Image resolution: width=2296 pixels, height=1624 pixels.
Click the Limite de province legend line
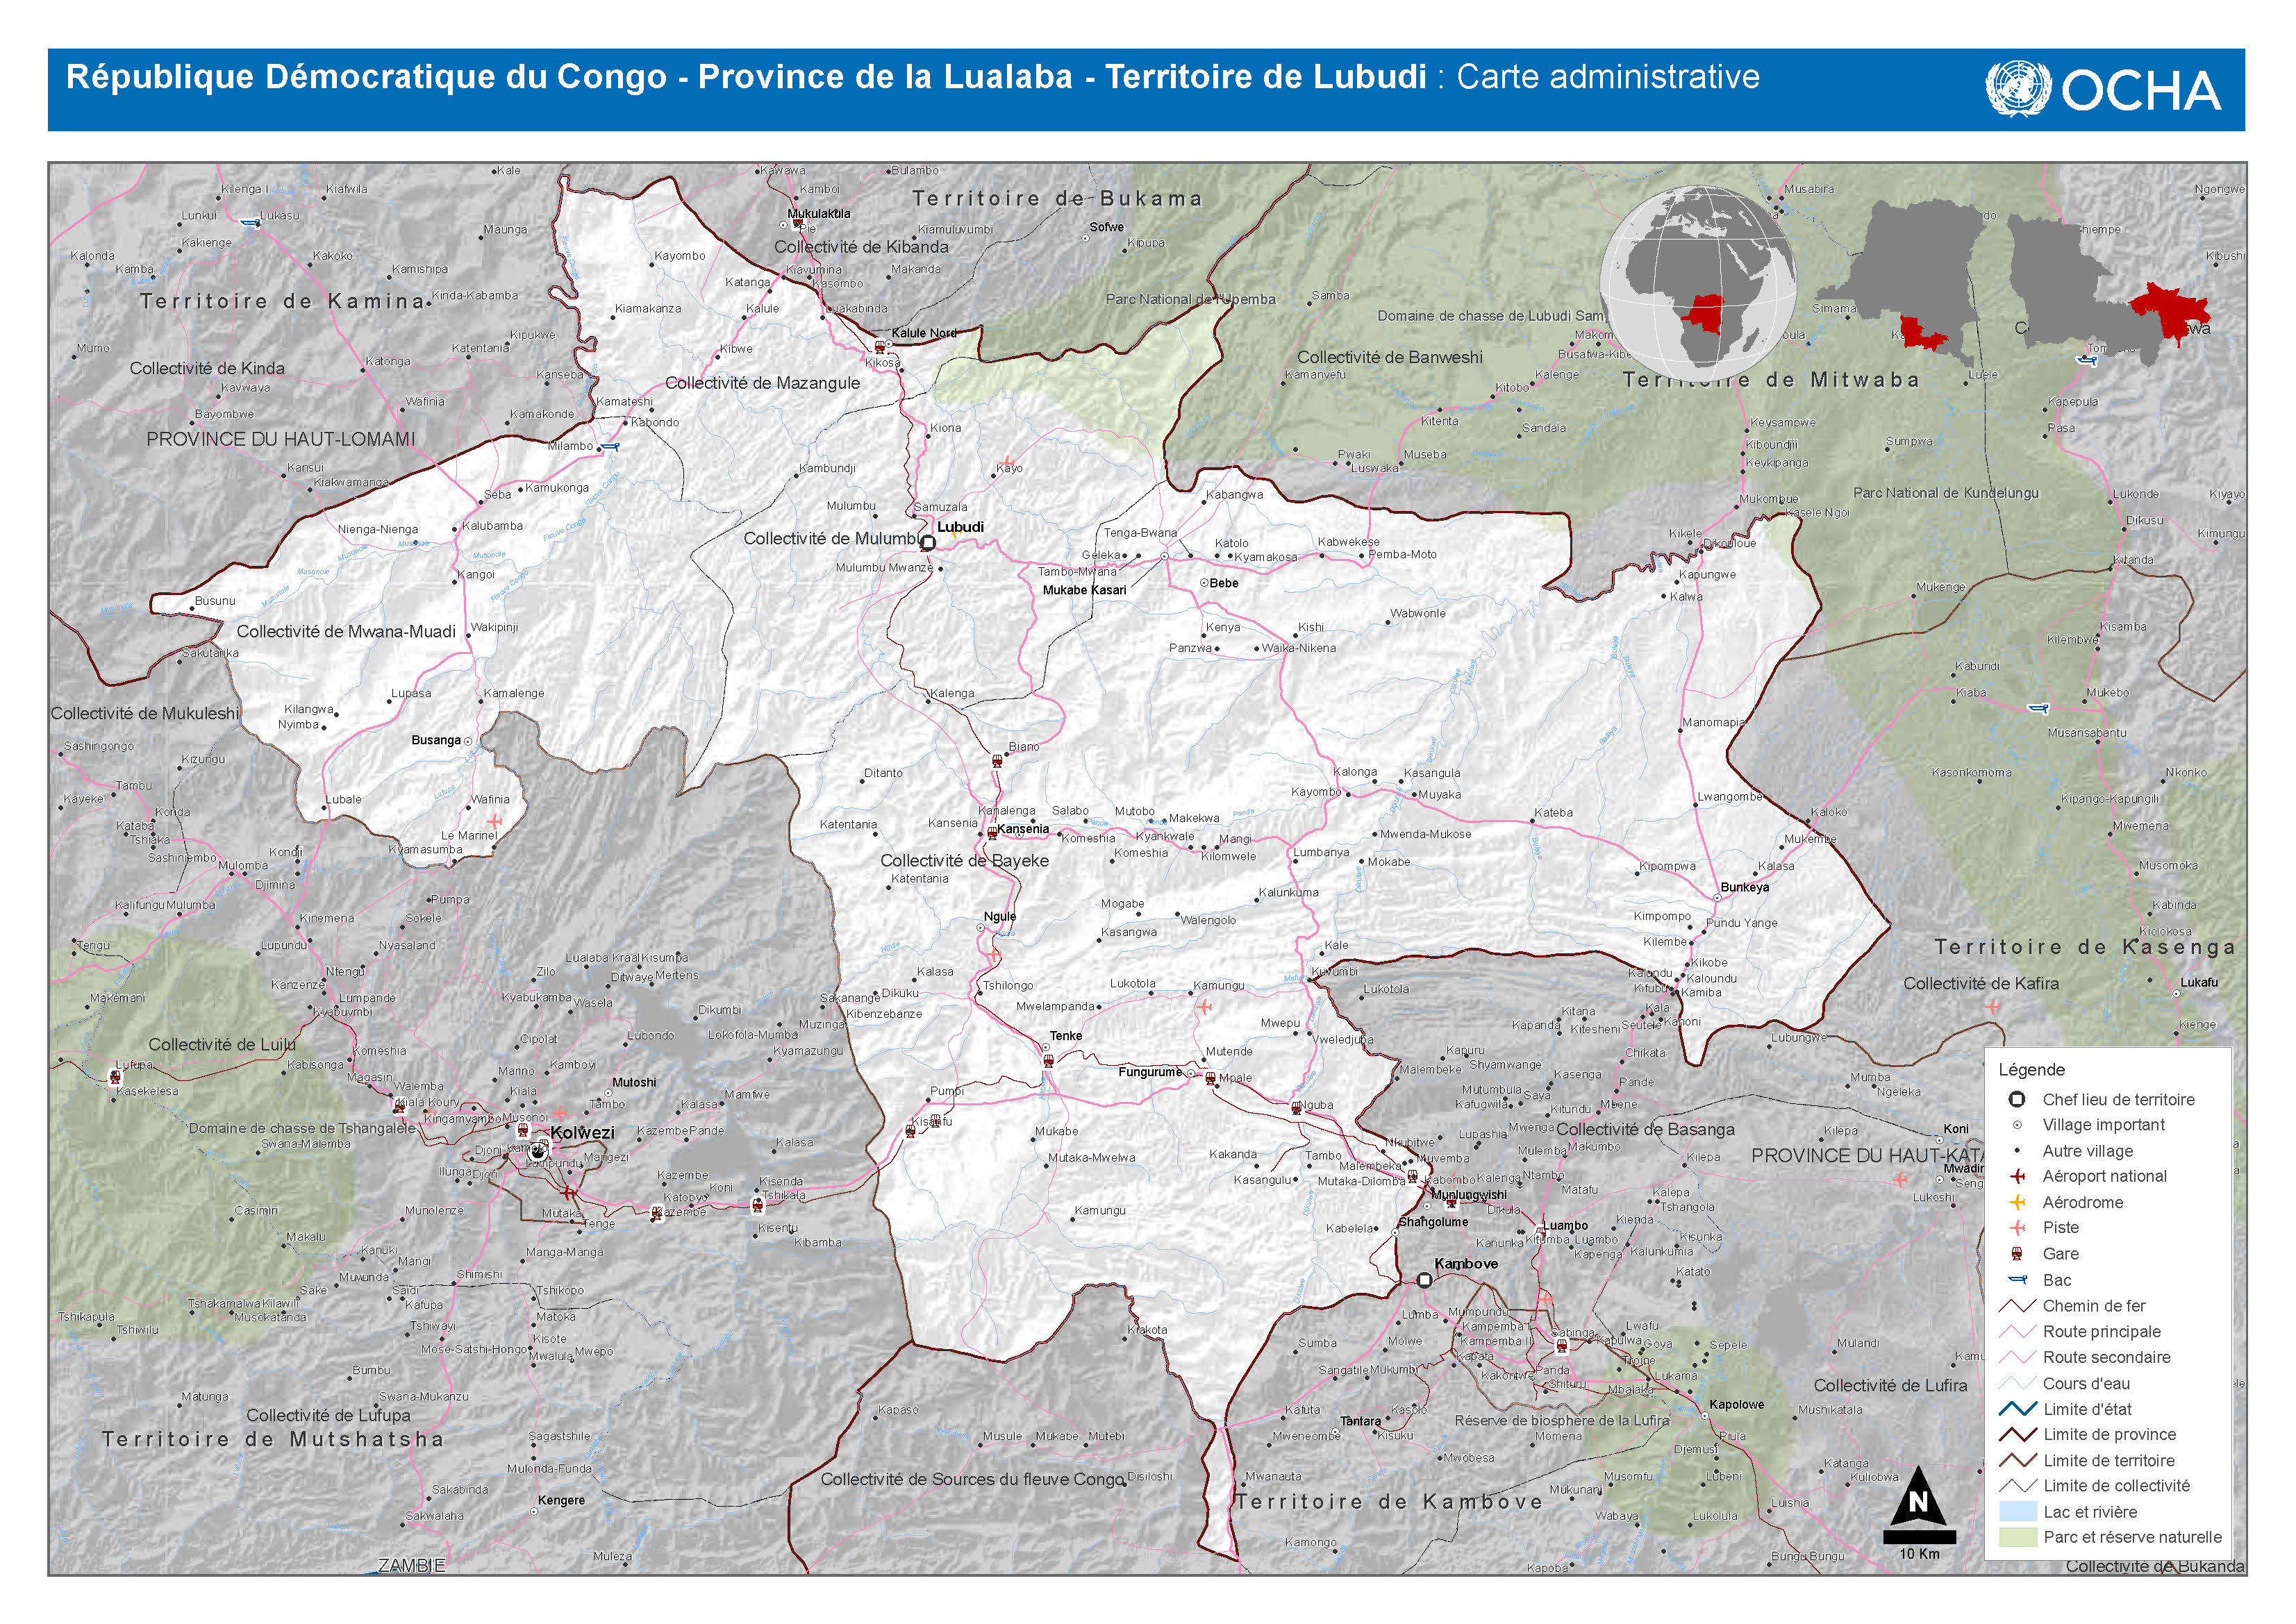[x=2017, y=1434]
